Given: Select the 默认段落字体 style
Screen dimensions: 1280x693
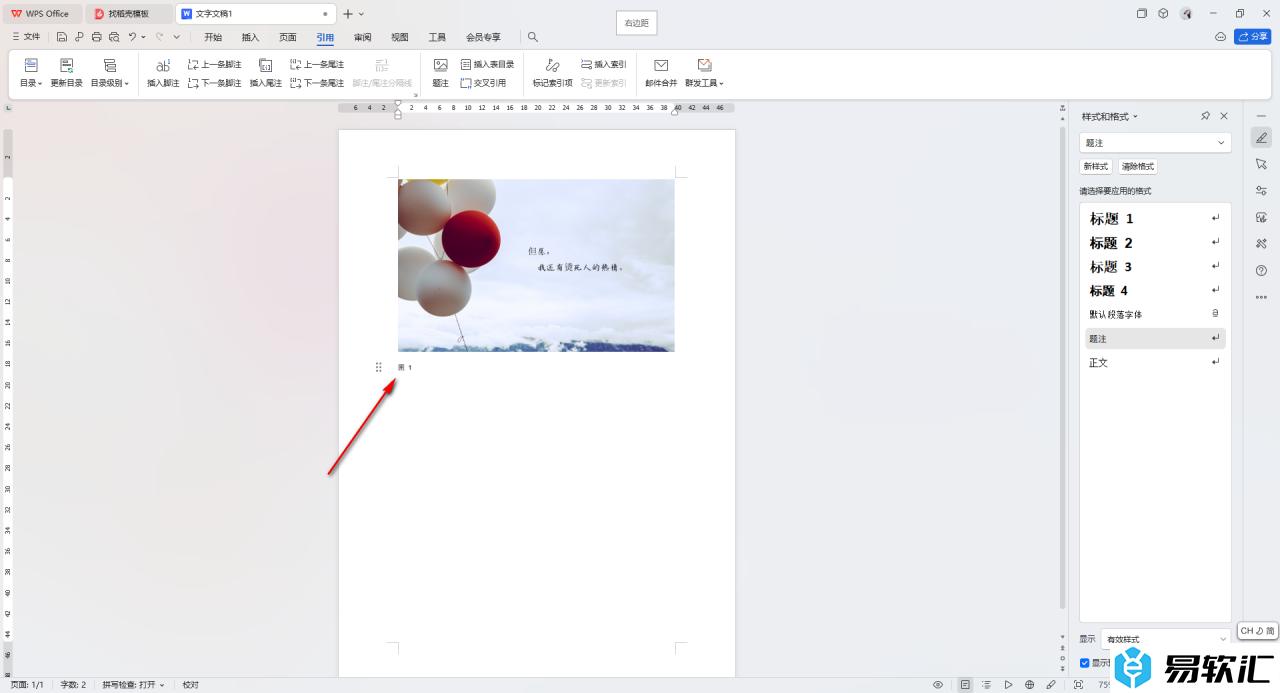Looking at the screenshot, I should click(1155, 315).
